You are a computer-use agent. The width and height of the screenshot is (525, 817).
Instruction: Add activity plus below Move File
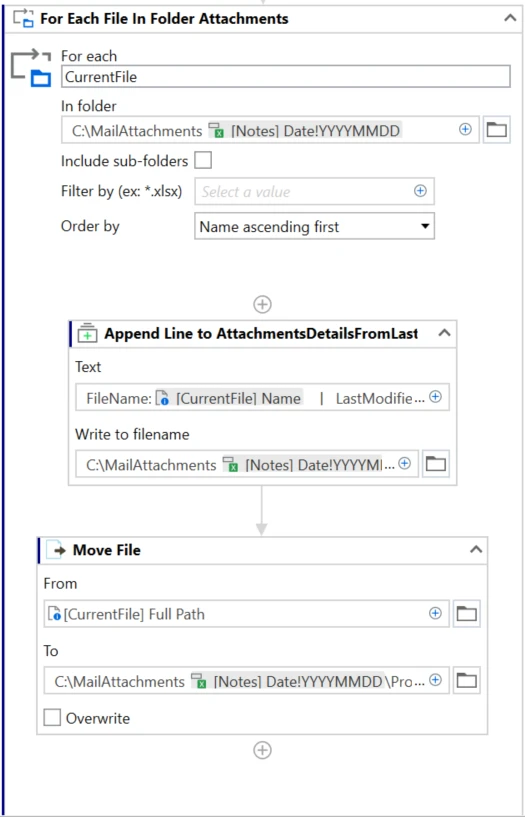(262, 750)
